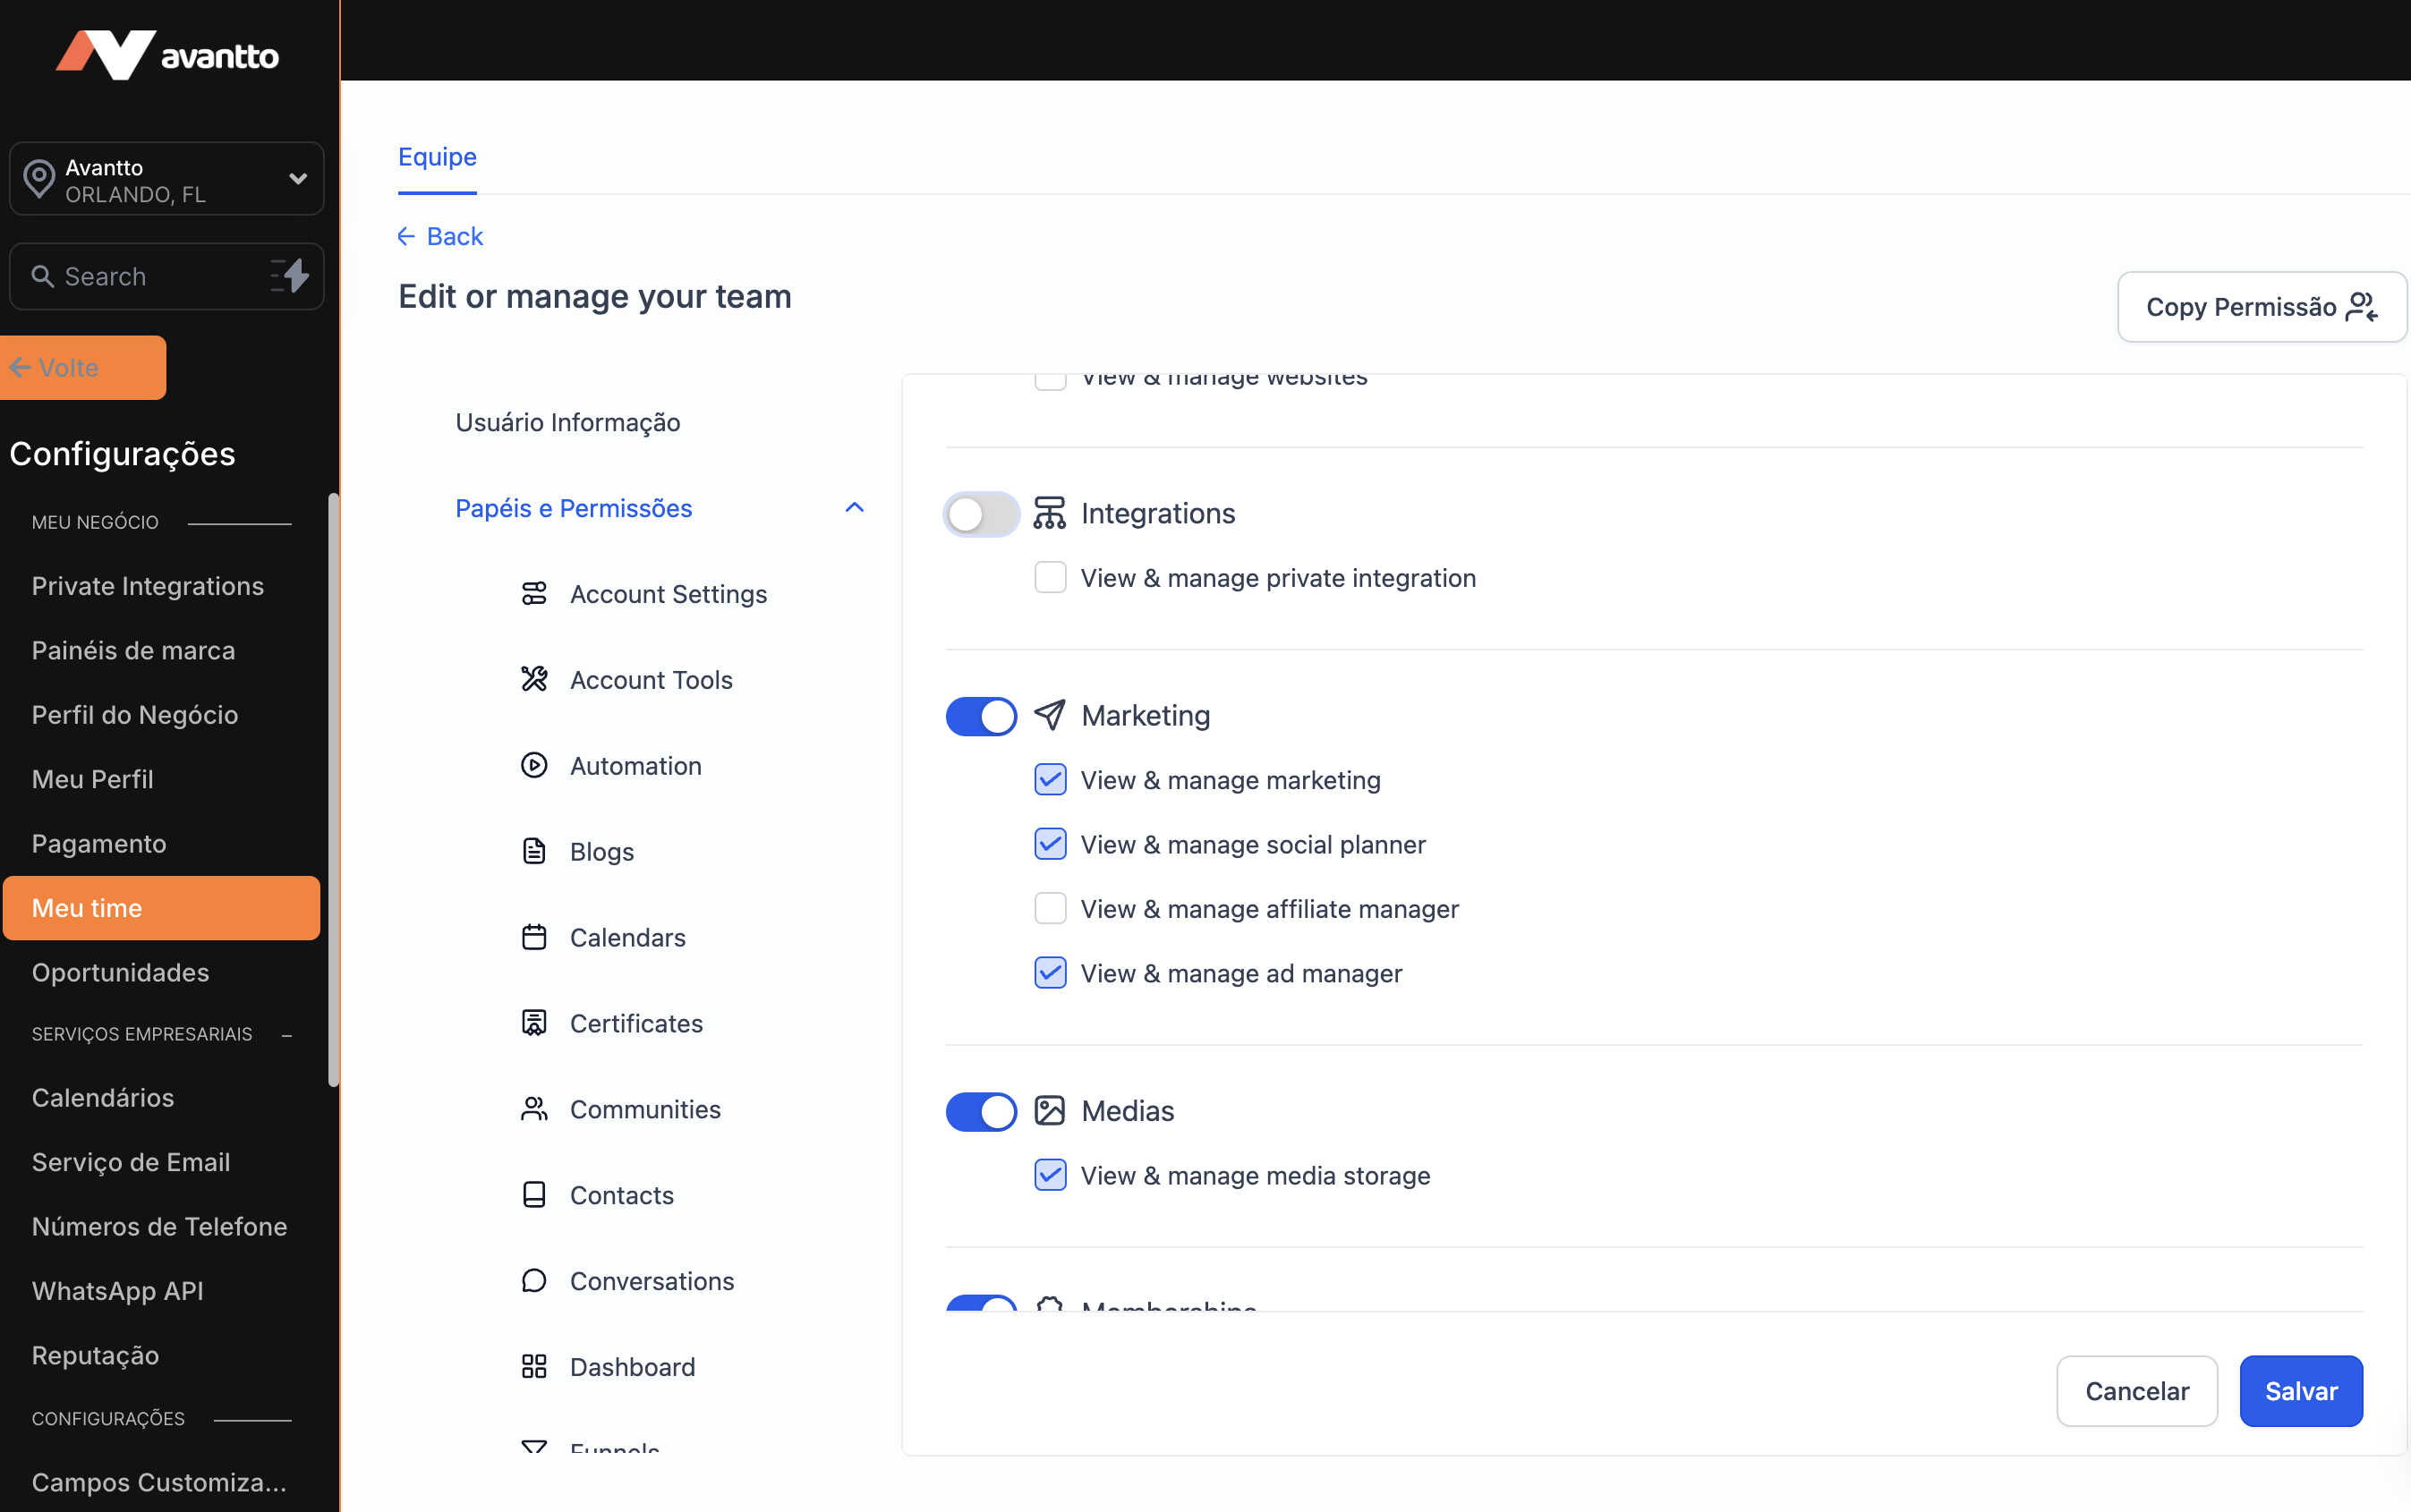The image size is (2411, 1512).
Task: Open the Equipe tab
Action: (x=437, y=157)
